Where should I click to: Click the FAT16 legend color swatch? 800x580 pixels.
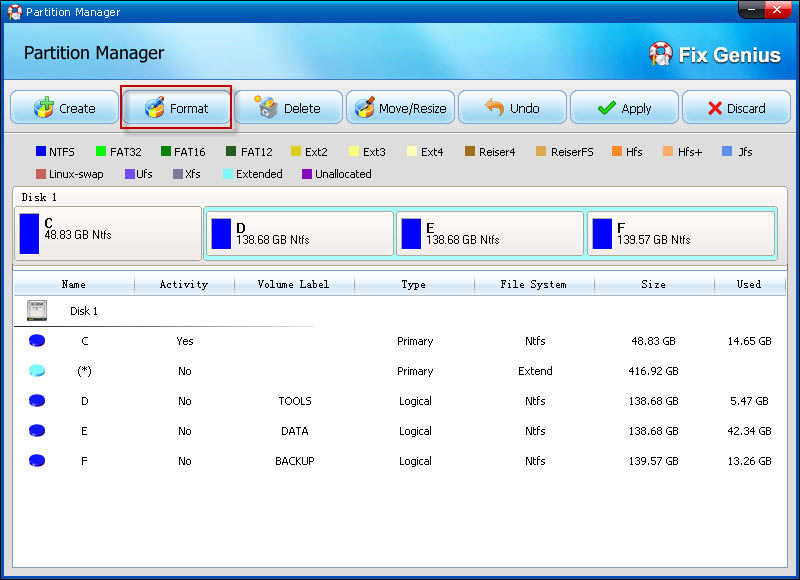[166, 151]
